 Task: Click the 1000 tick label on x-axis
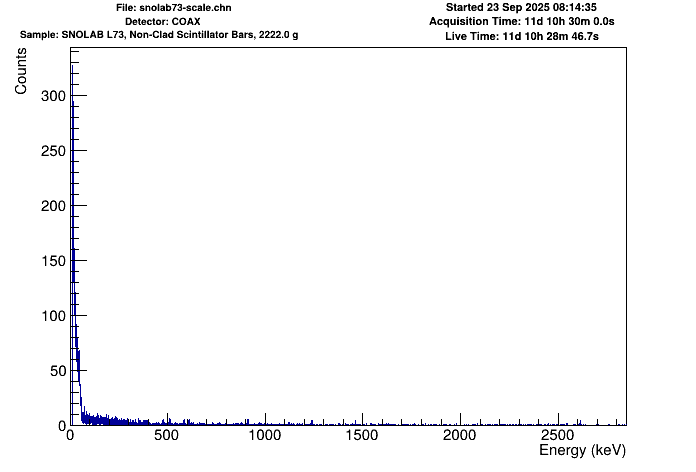tap(263, 437)
